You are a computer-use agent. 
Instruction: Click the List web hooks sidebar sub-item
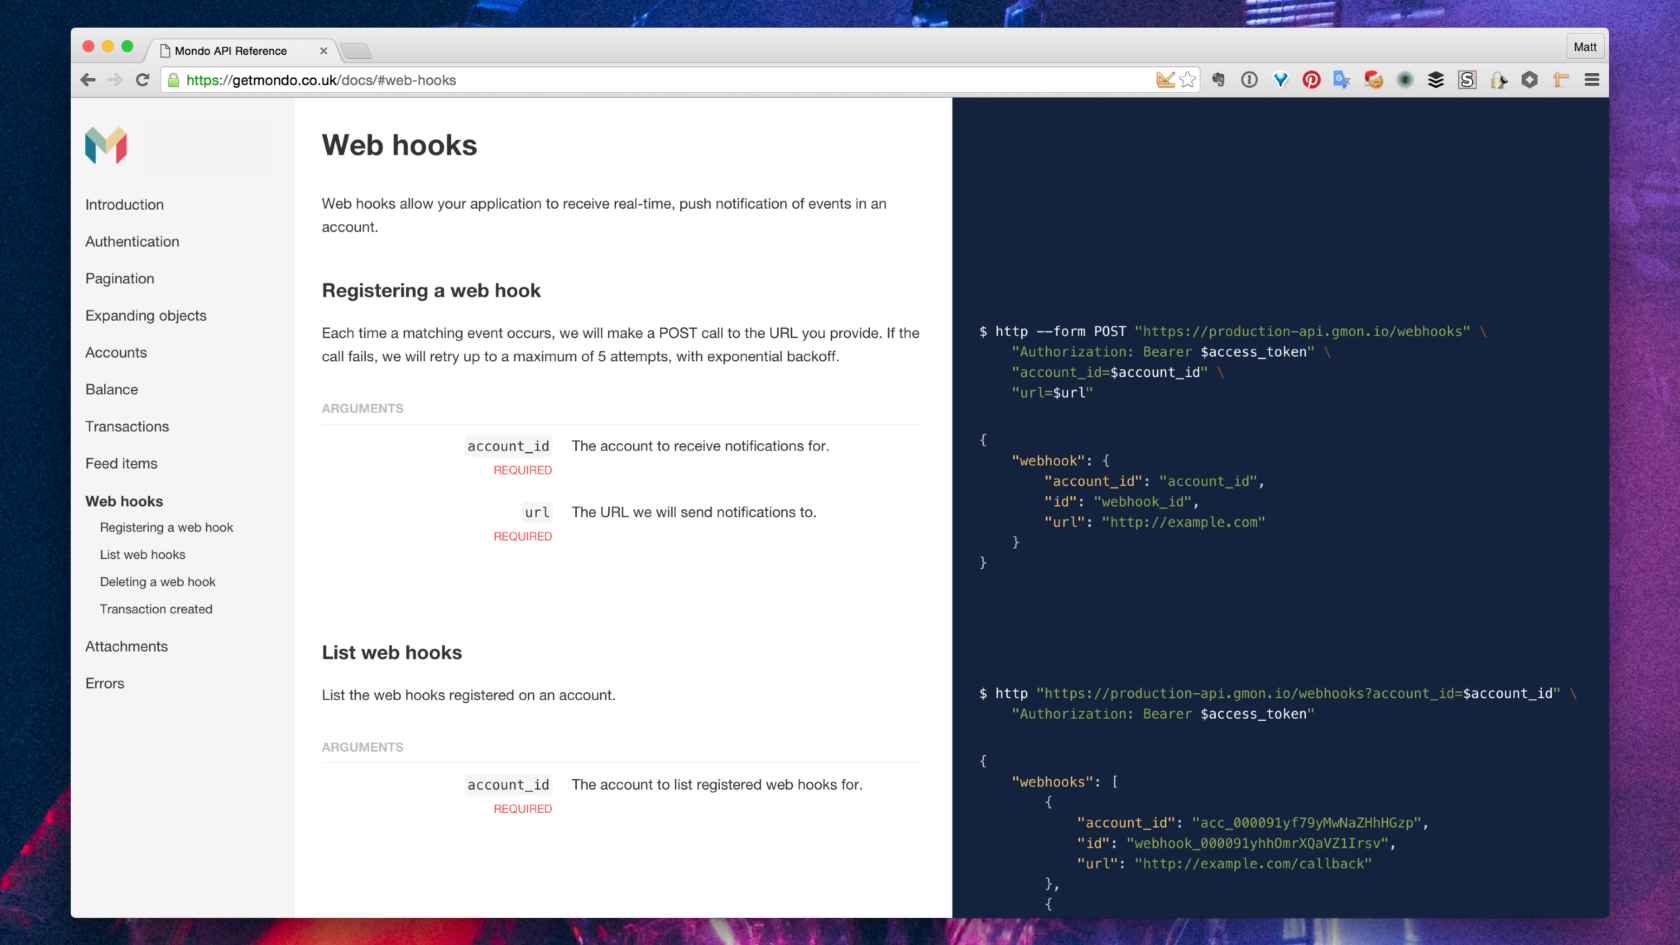[x=143, y=555]
